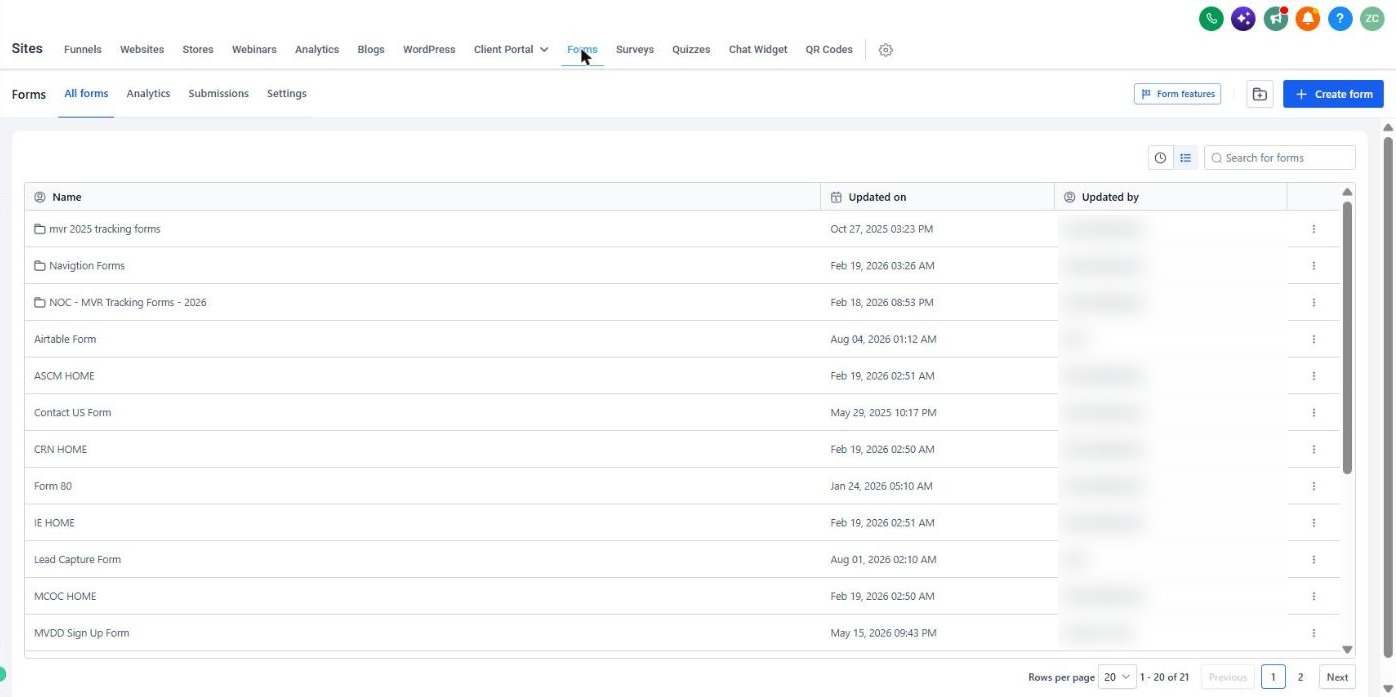The height and width of the screenshot is (697, 1396).
Task: Open three-dot menu for Navigtion Forms row
Action: (x=1313, y=266)
